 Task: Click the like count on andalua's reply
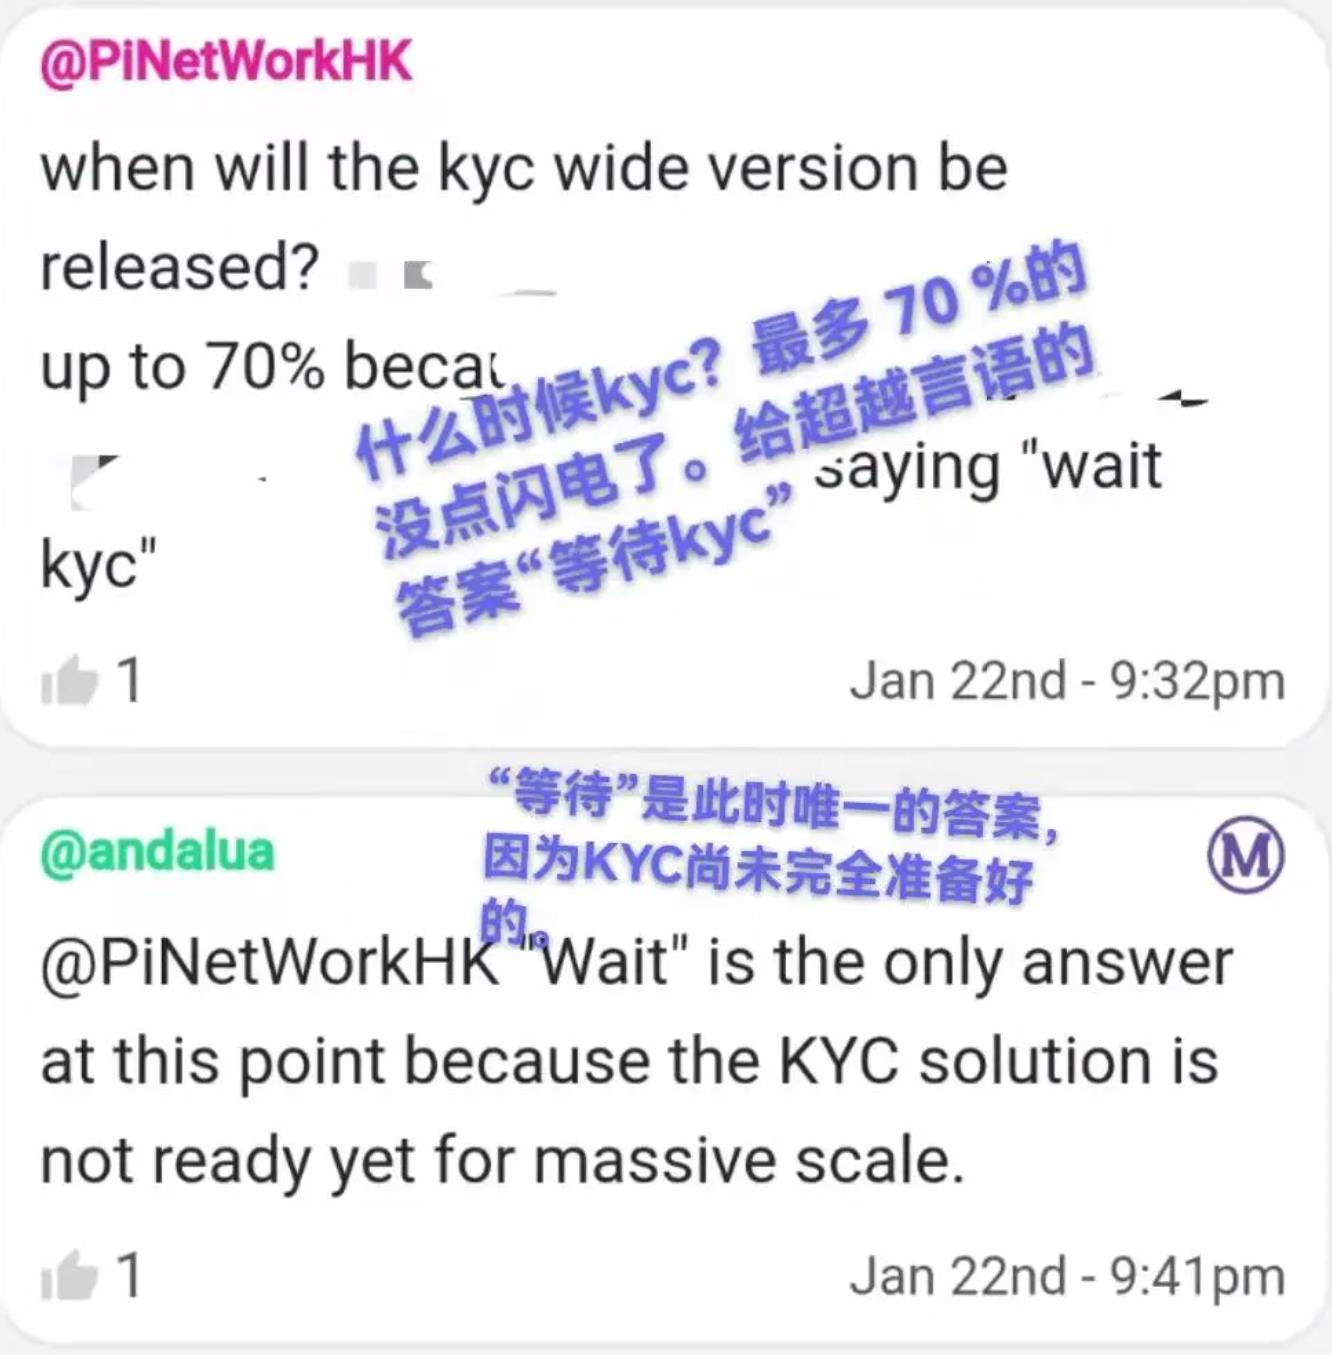tap(129, 1277)
